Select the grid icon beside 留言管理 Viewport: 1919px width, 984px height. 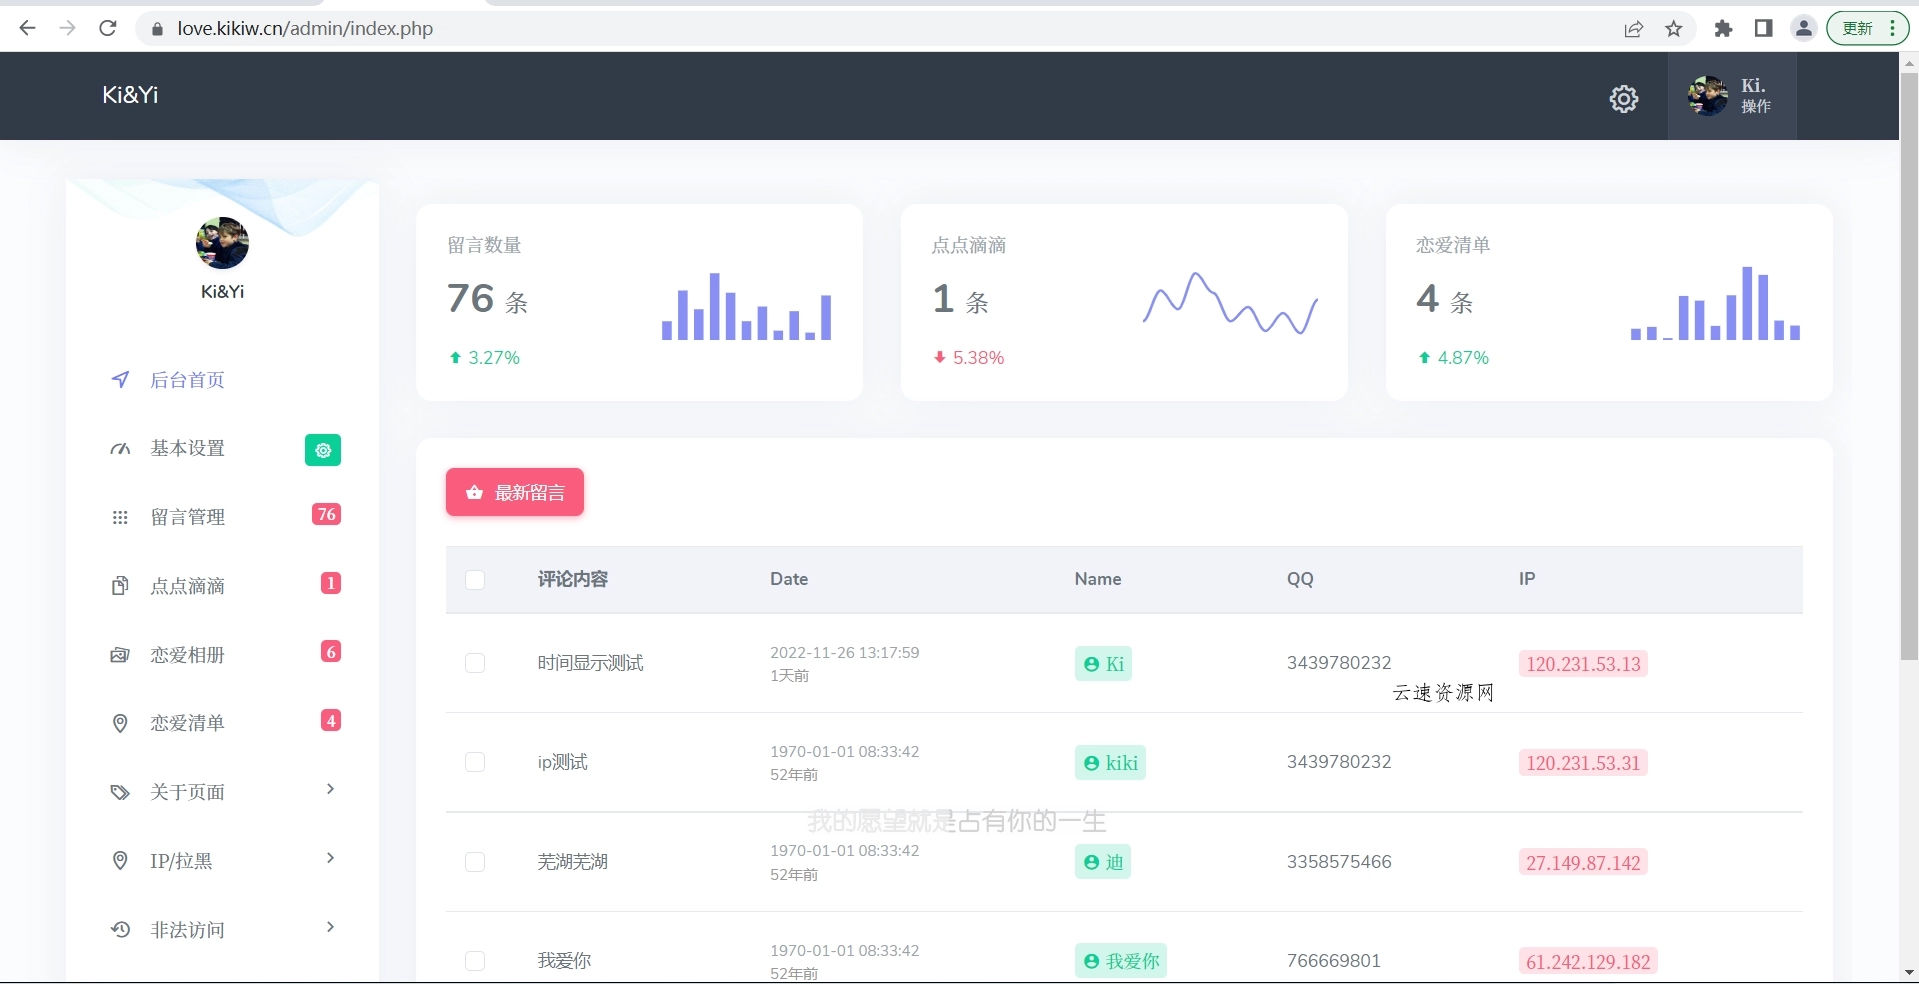pyautogui.click(x=120, y=517)
